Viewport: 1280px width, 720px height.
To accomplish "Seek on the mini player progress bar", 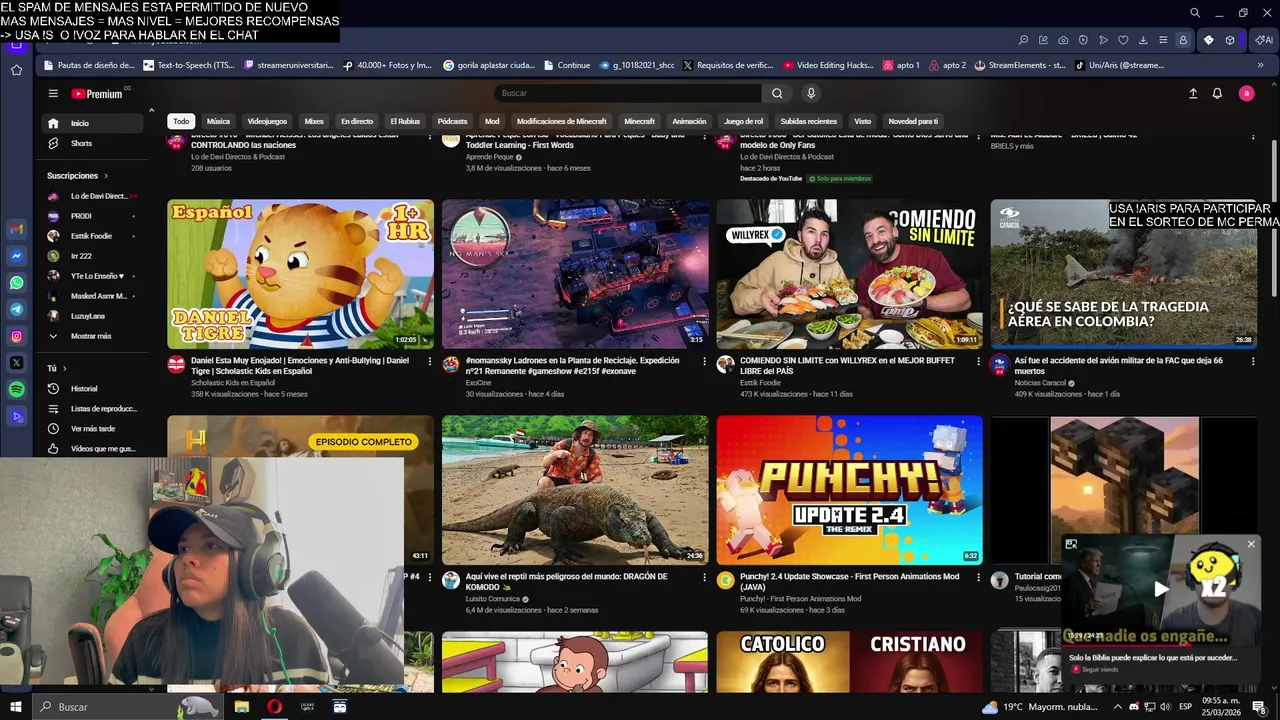I will pos(1161,645).
